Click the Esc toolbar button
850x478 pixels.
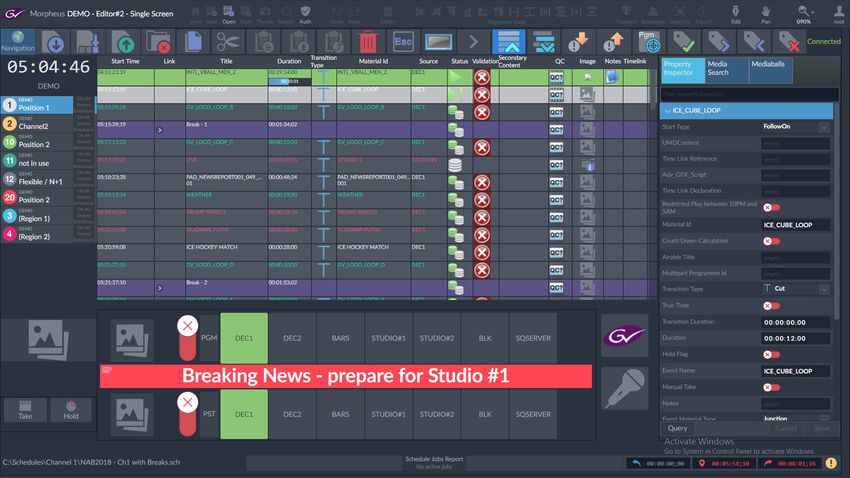click(x=403, y=42)
